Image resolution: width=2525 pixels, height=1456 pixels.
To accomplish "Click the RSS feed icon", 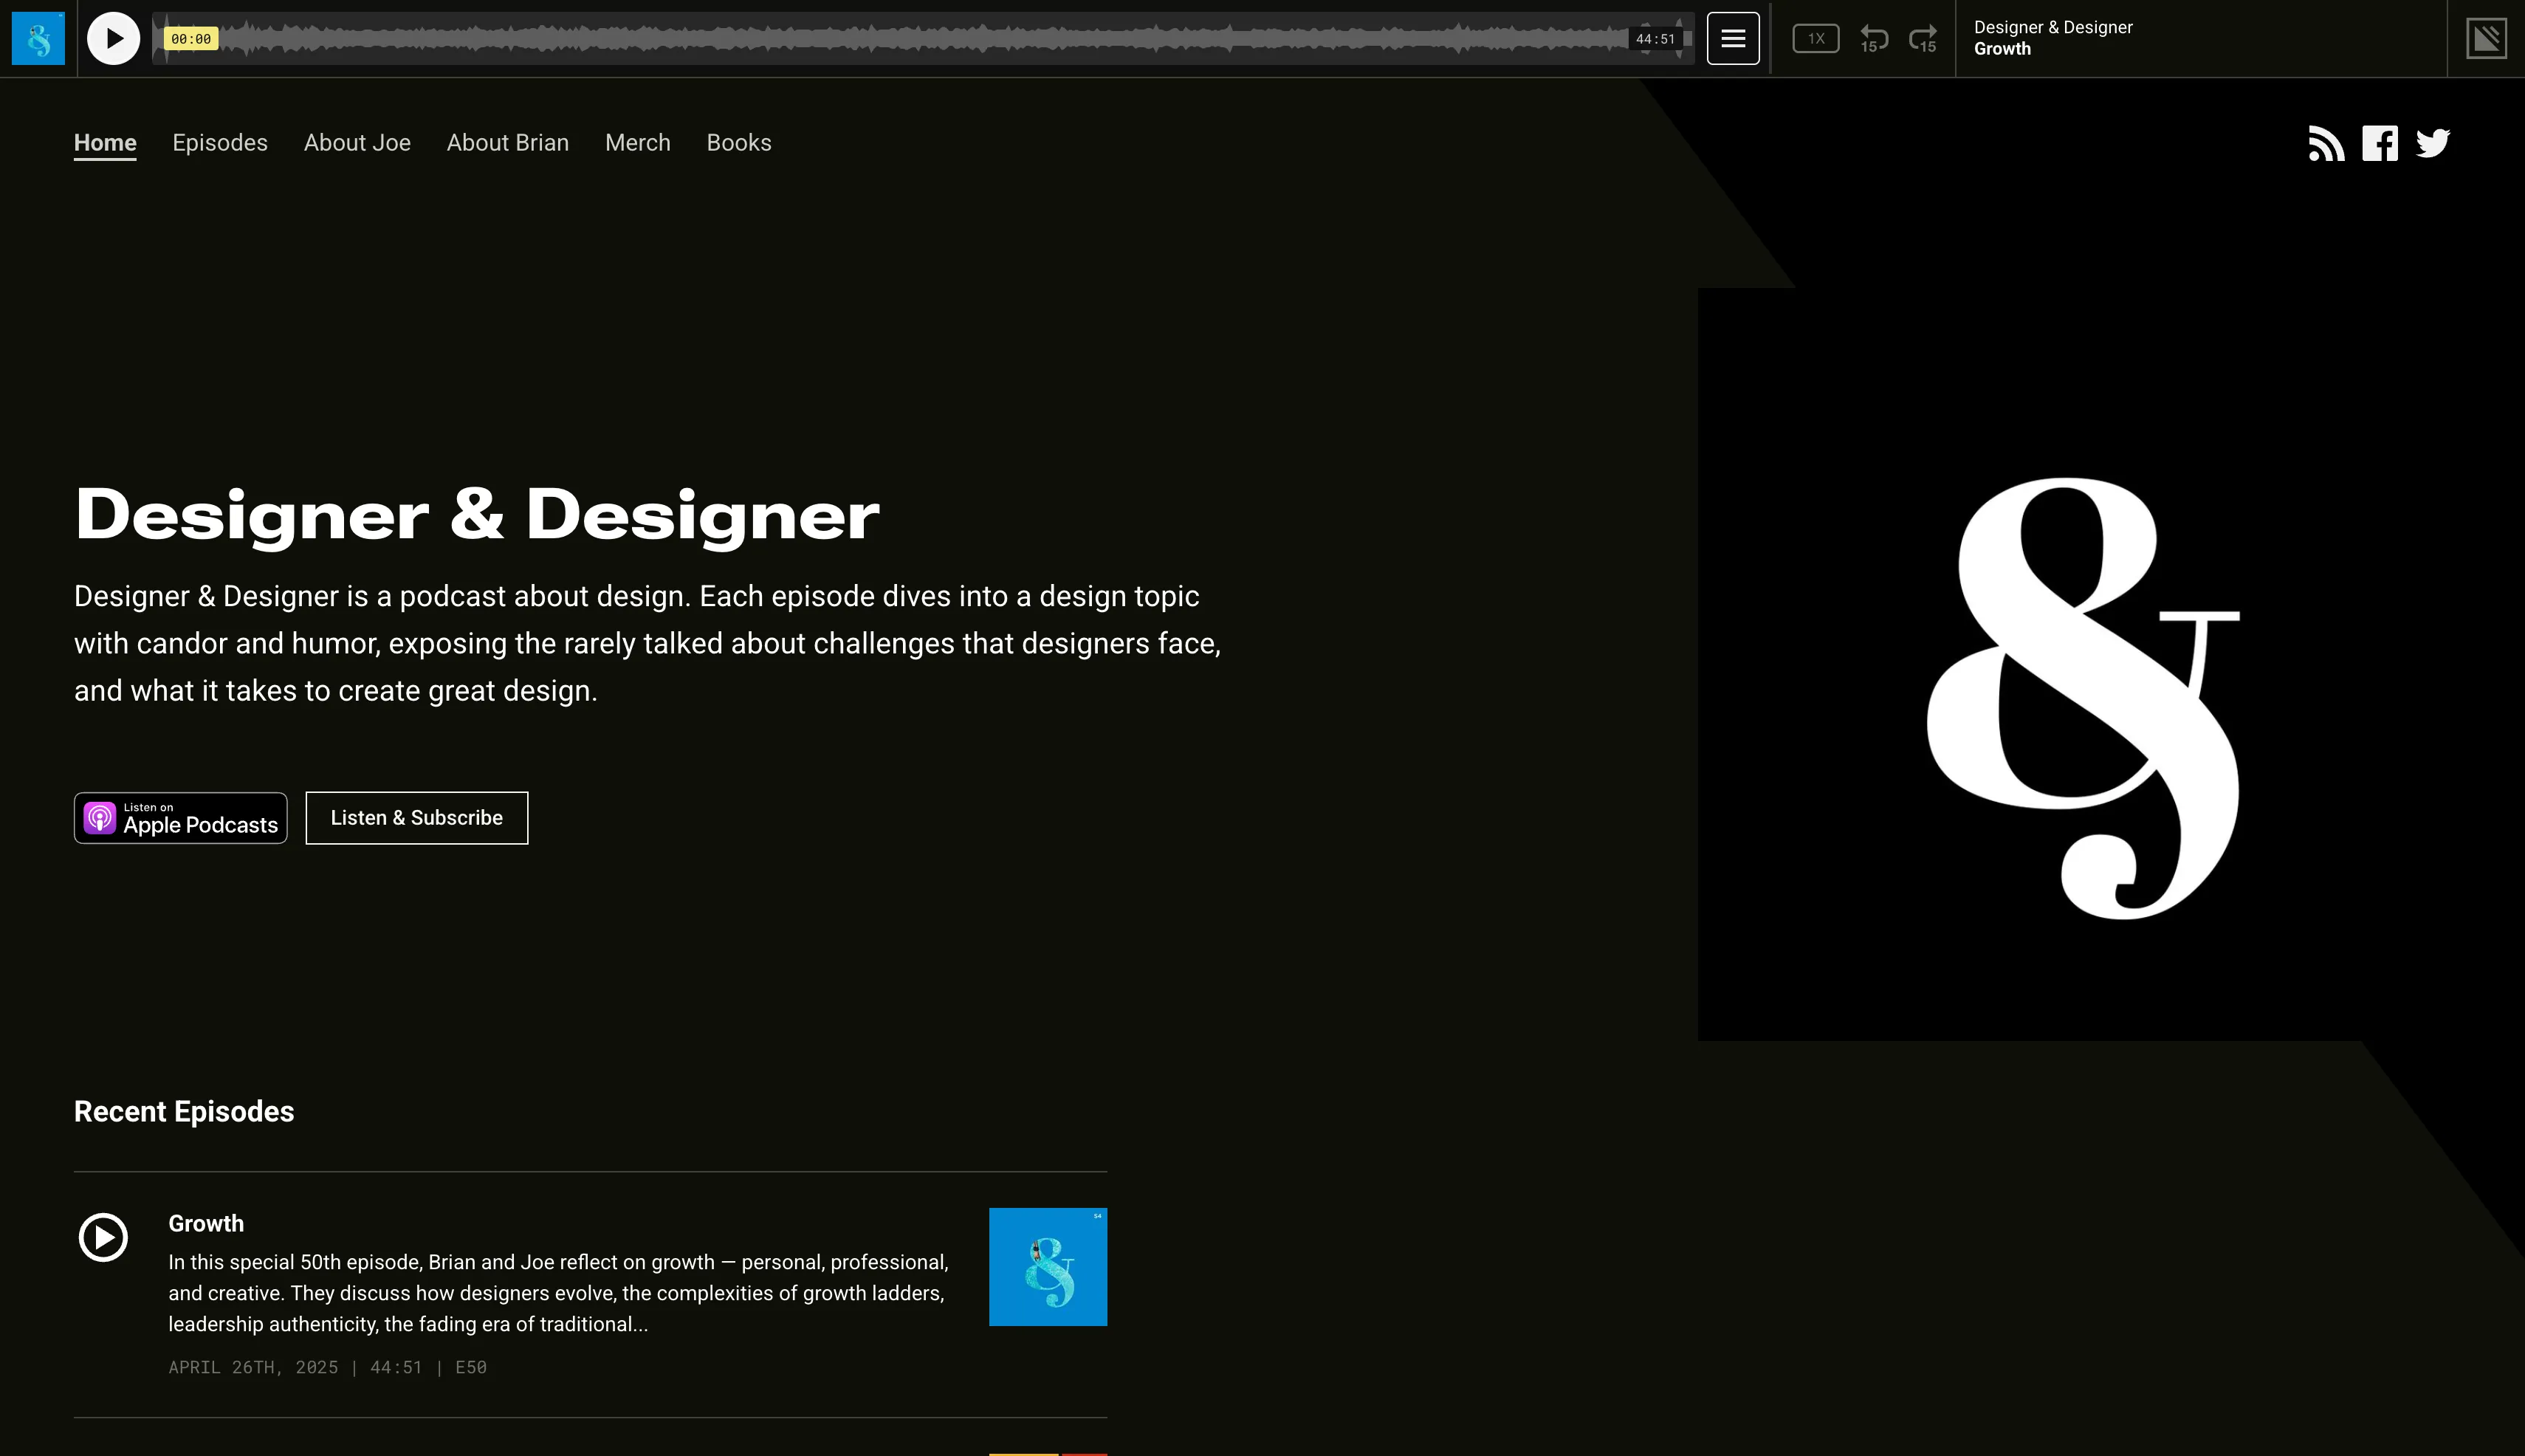I will (x=2326, y=143).
